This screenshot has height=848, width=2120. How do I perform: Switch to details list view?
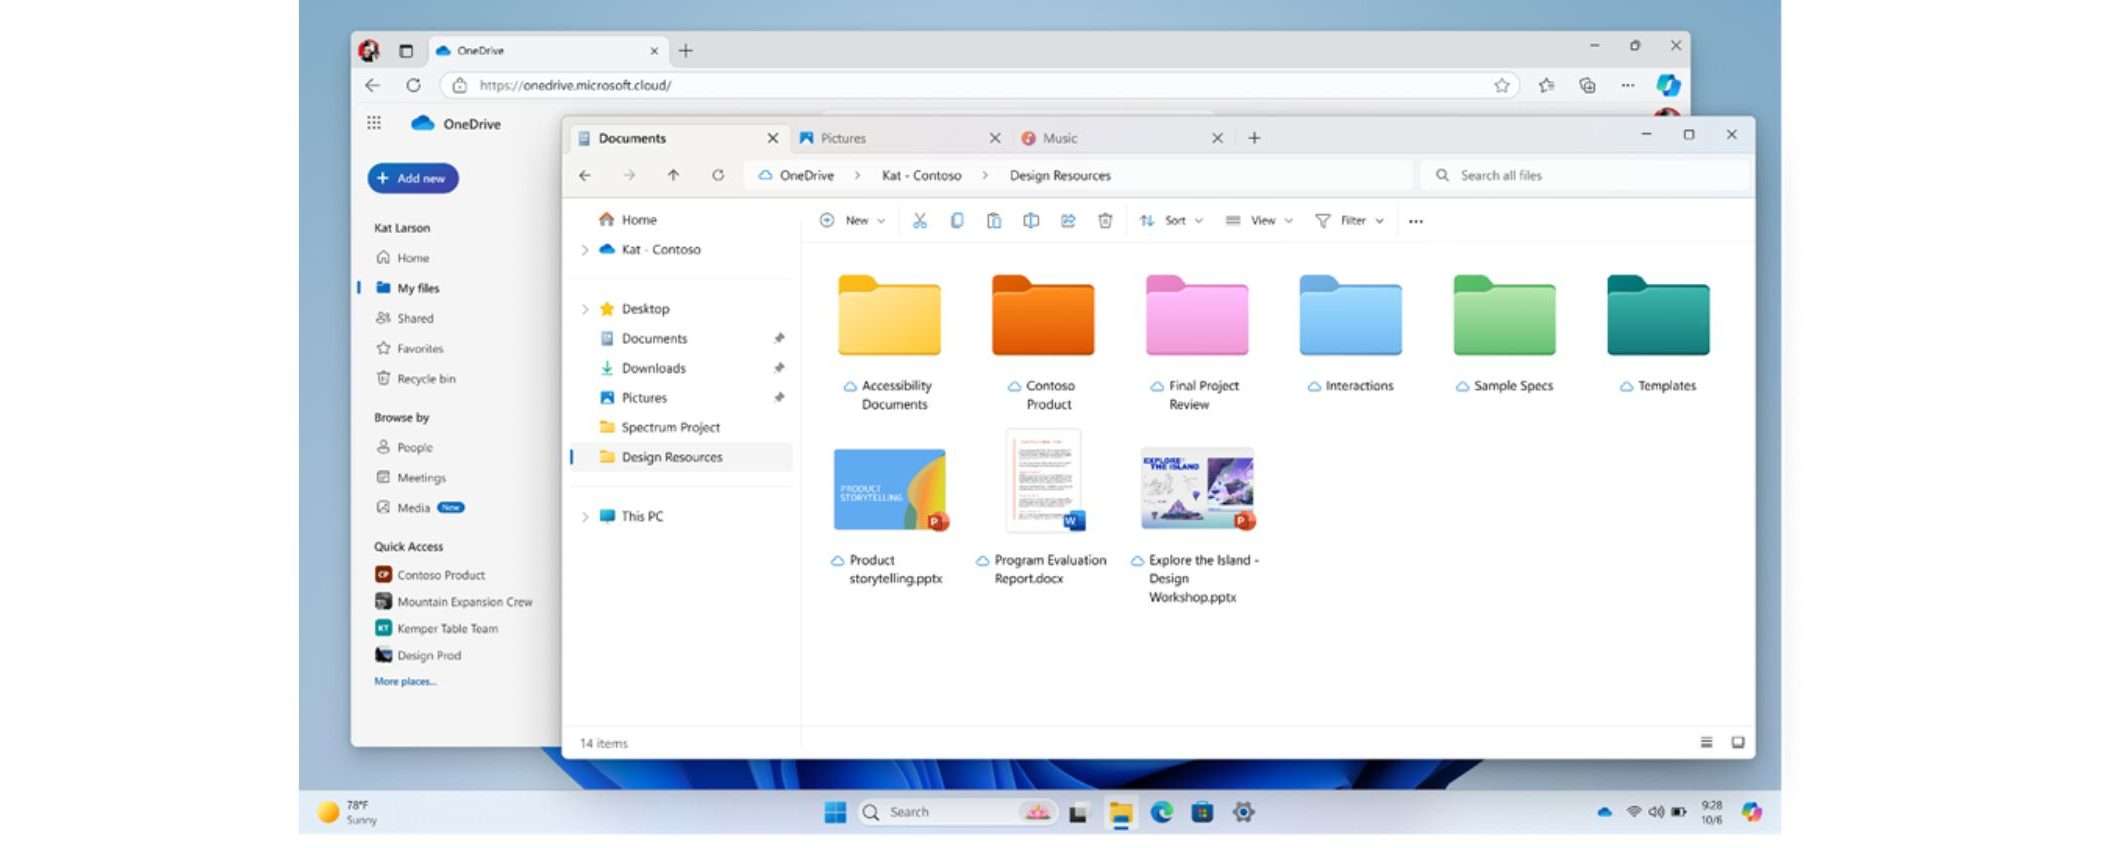[x=1706, y=742]
